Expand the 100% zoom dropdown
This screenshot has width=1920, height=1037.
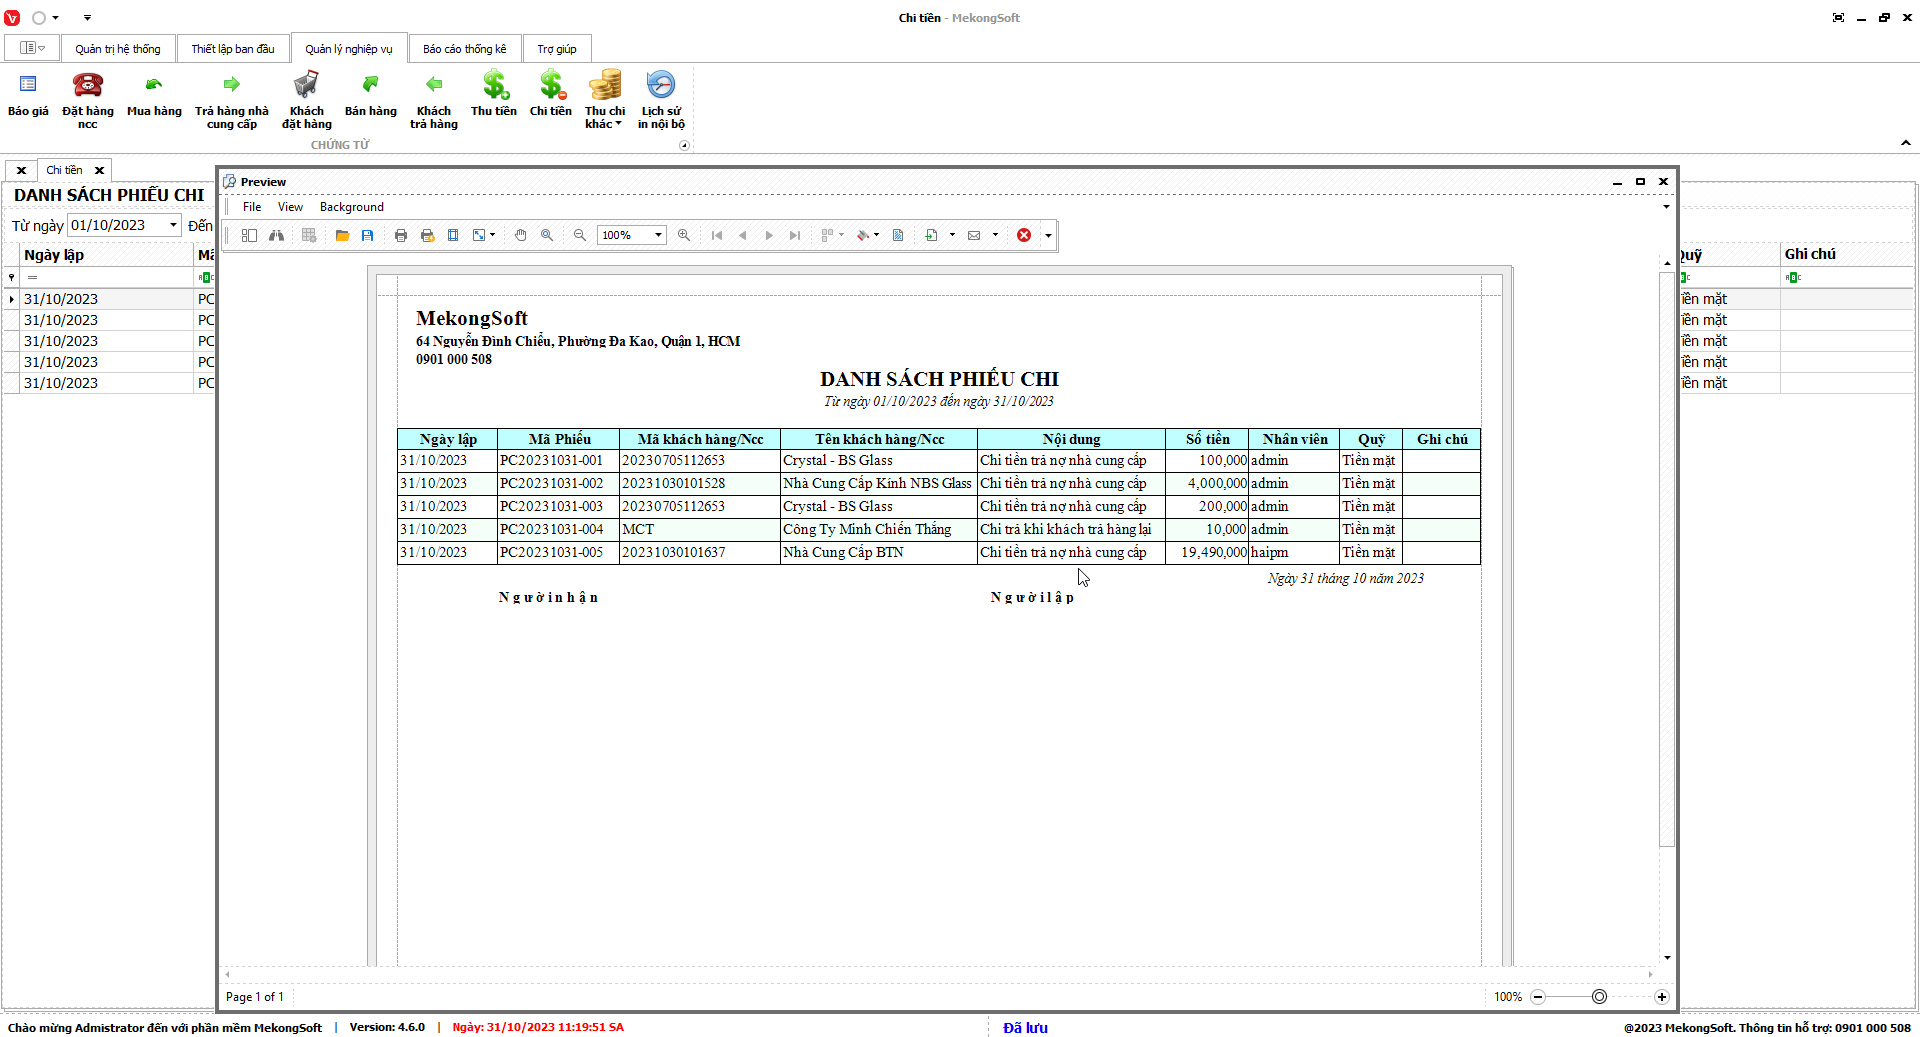tap(658, 235)
